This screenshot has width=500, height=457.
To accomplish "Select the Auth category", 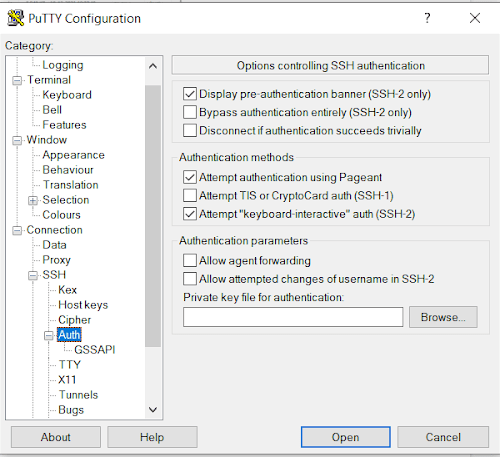I will pyautogui.click(x=69, y=335).
